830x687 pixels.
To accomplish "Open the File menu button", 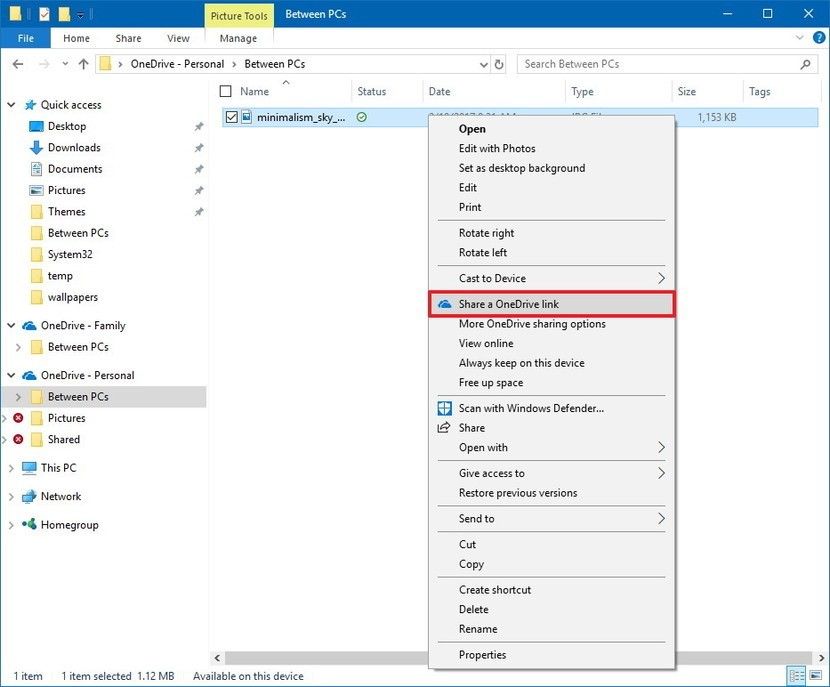I will coord(23,39).
